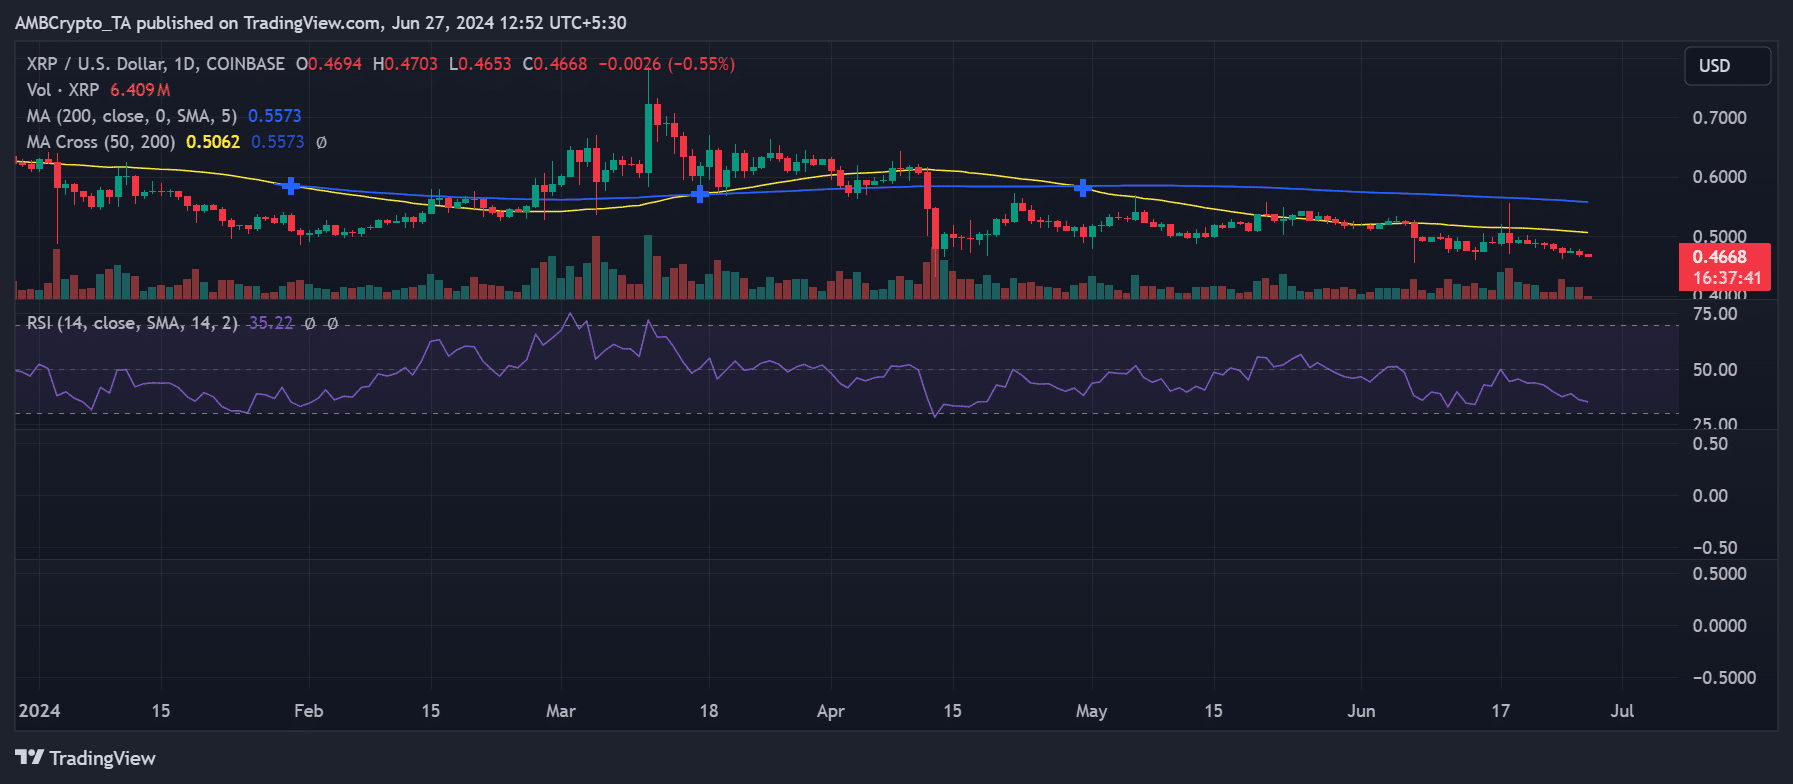
Task: Click the close price value C0.4668
Action: click(555, 64)
